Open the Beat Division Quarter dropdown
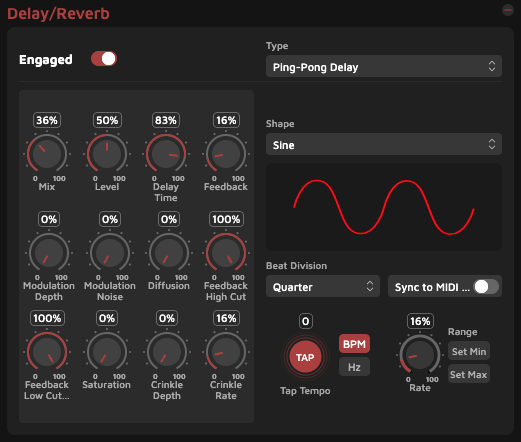The image size is (521, 442). point(323,286)
